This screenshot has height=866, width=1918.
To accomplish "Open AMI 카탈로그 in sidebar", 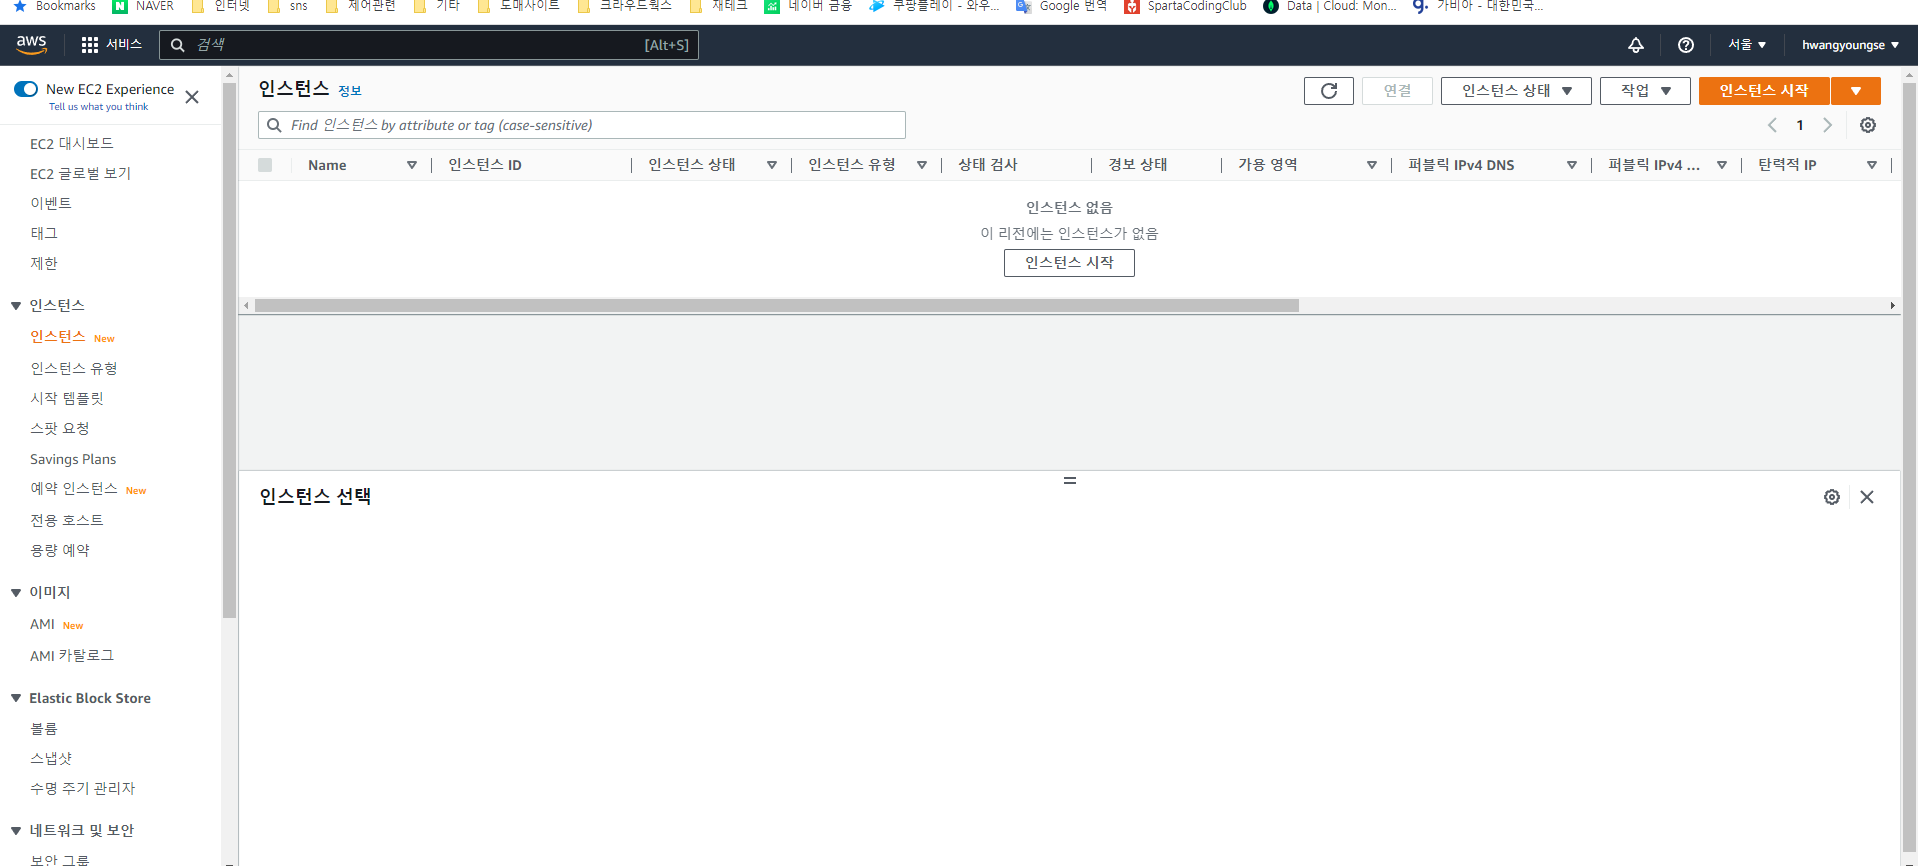I will tap(72, 656).
